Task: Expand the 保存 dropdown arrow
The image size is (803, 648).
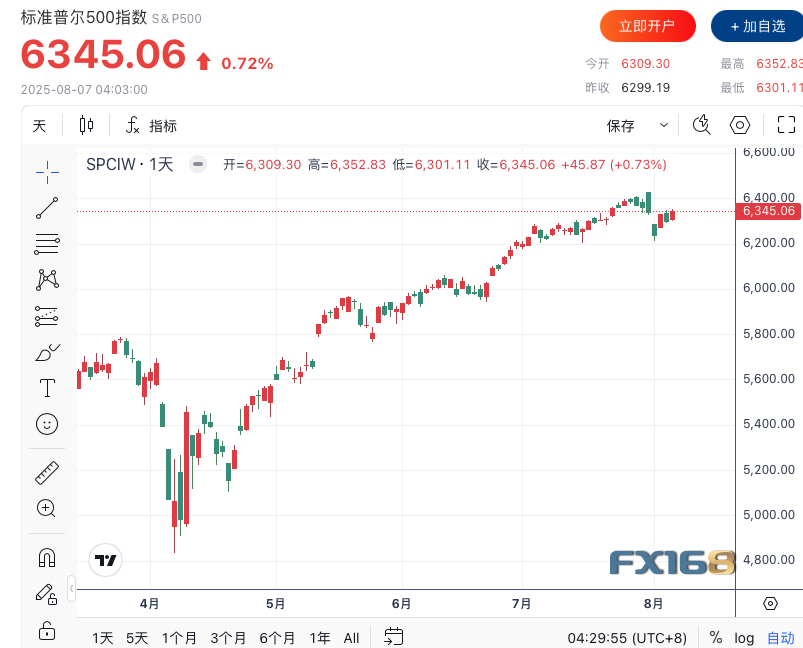Action: 663,125
